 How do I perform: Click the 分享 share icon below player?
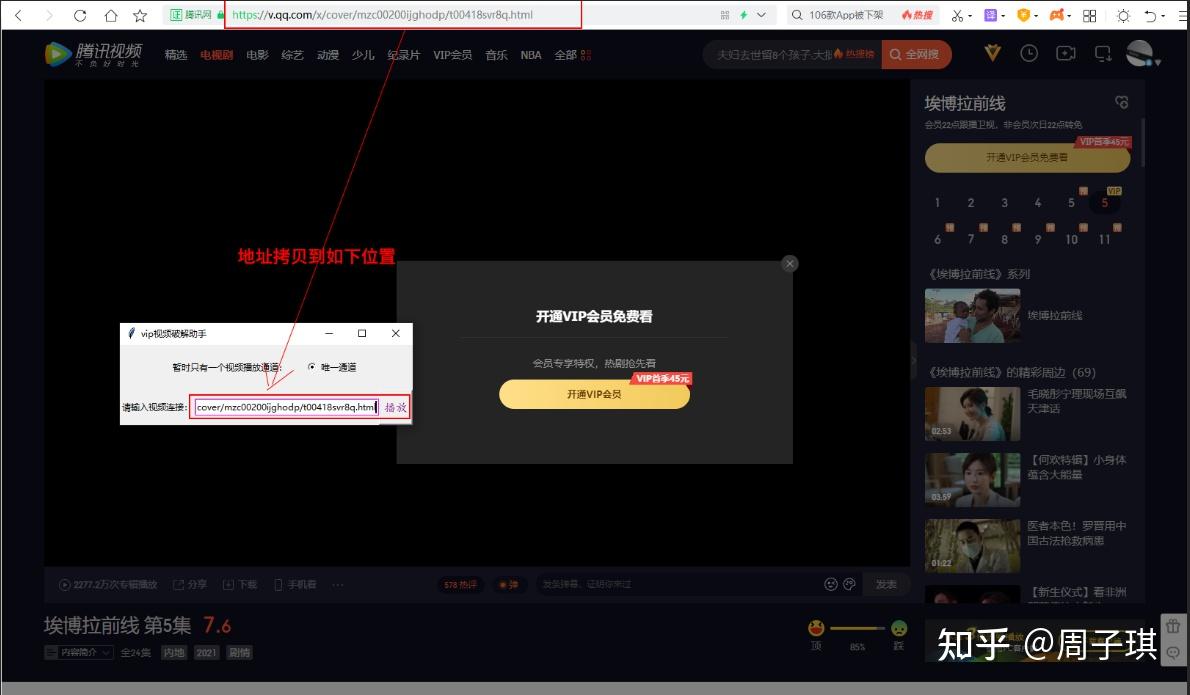pos(190,584)
